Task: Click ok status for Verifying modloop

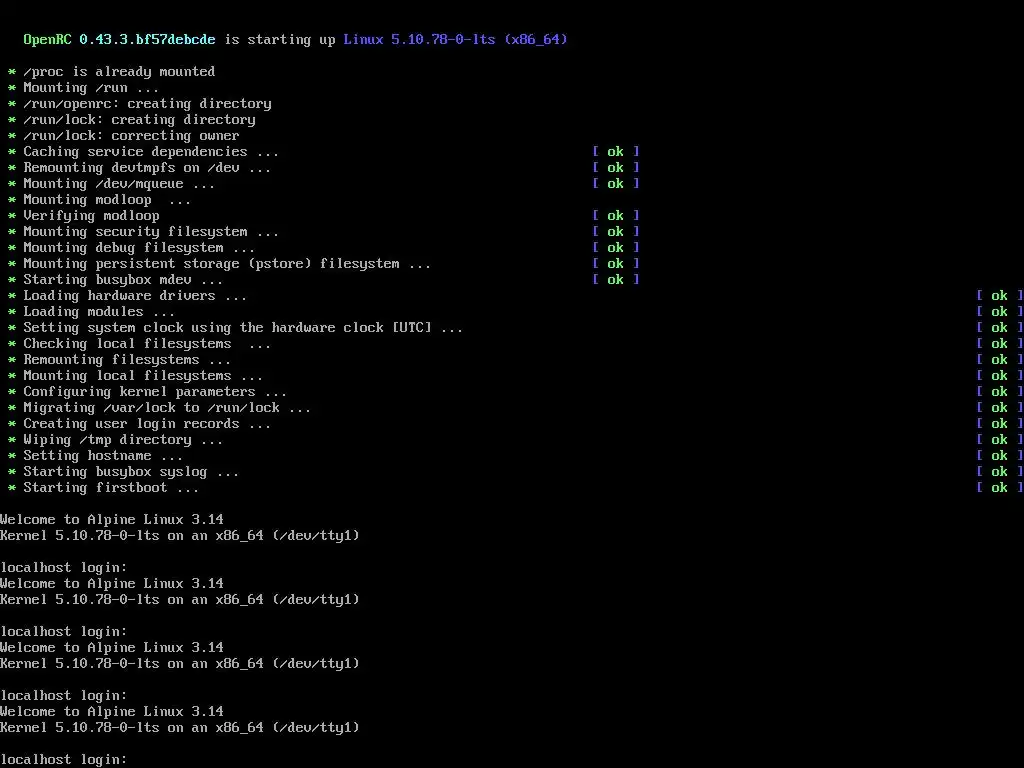Action: (x=616, y=216)
